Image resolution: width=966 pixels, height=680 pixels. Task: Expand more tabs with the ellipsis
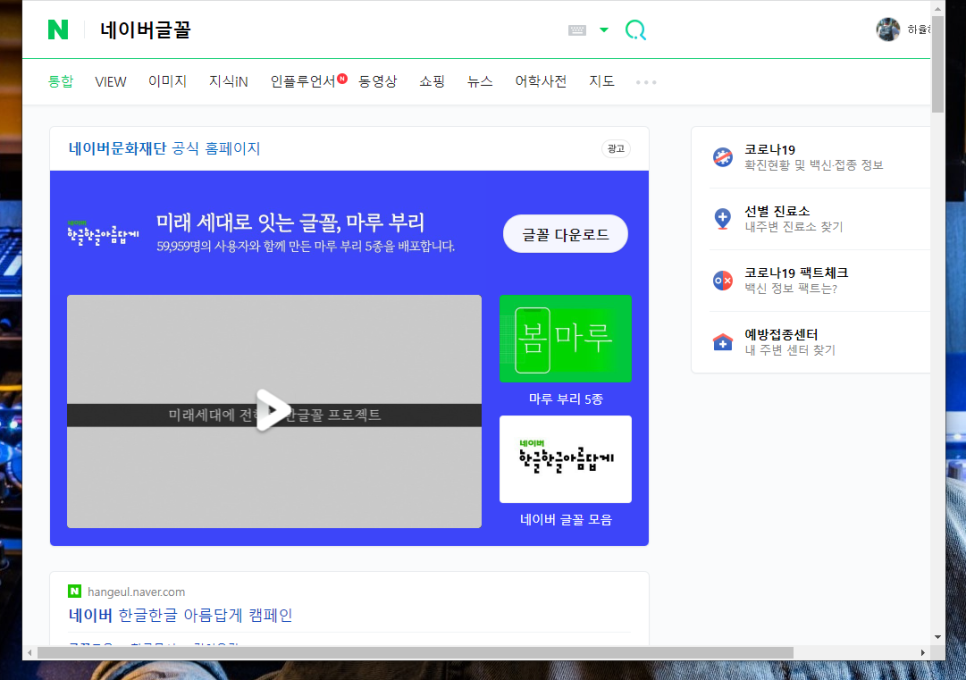point(646,82)
